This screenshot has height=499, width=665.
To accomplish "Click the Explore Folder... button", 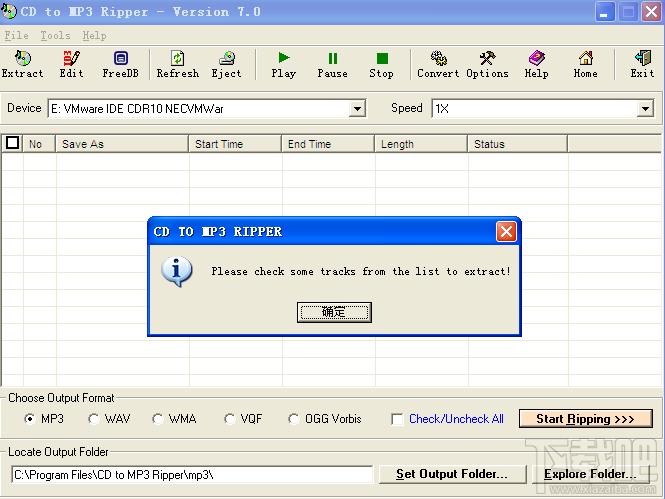I will tap(590, 474).
